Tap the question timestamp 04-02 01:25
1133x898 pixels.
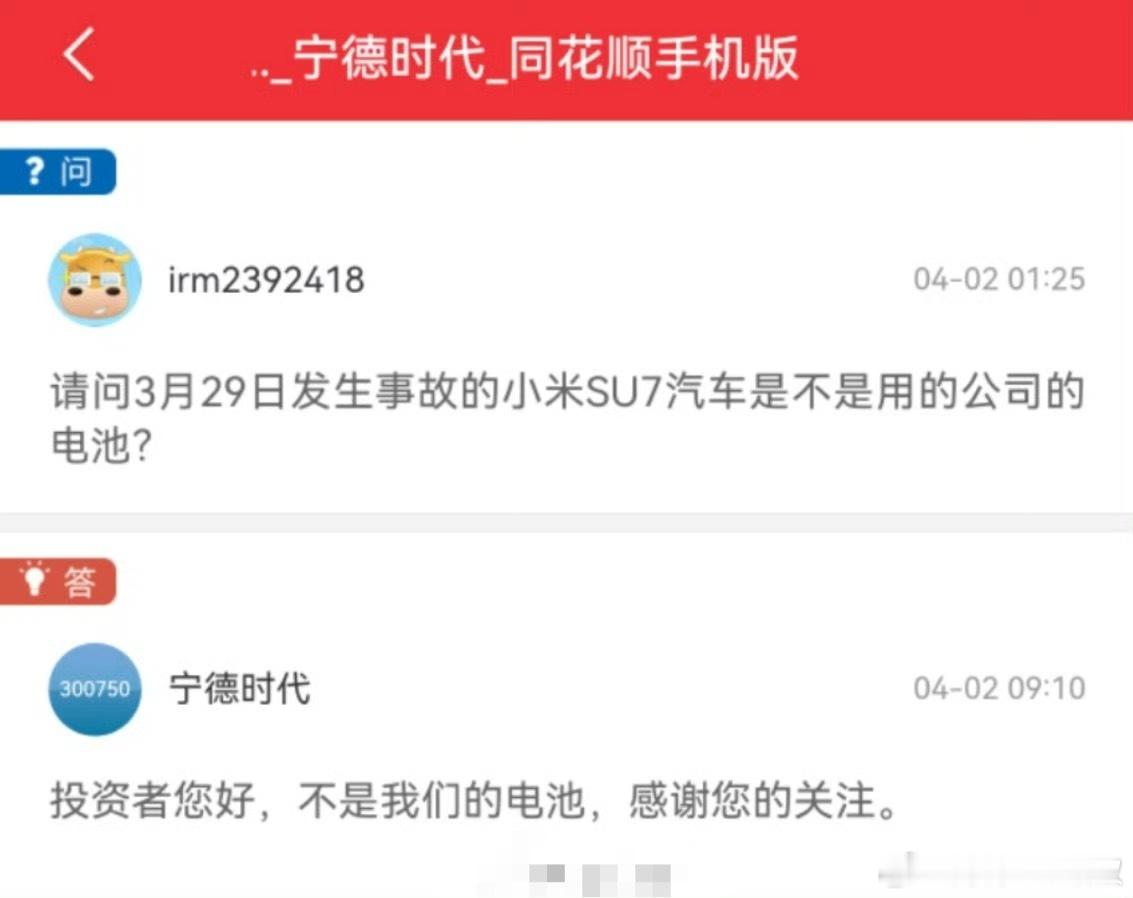[999, 279]
